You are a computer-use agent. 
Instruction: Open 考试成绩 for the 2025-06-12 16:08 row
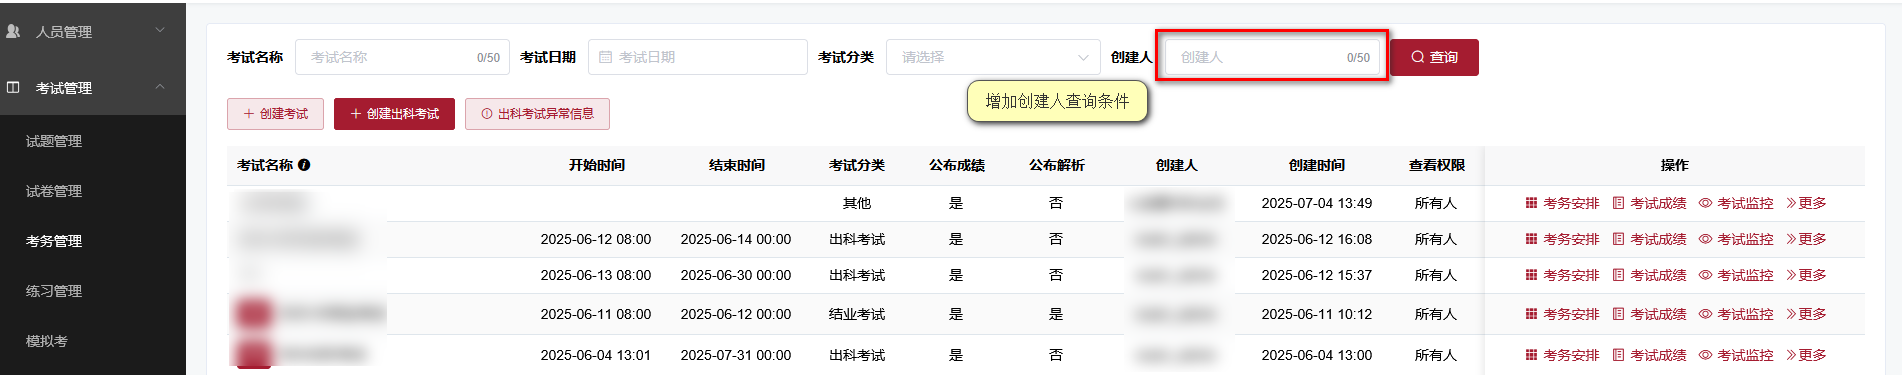pos(1649,239)
